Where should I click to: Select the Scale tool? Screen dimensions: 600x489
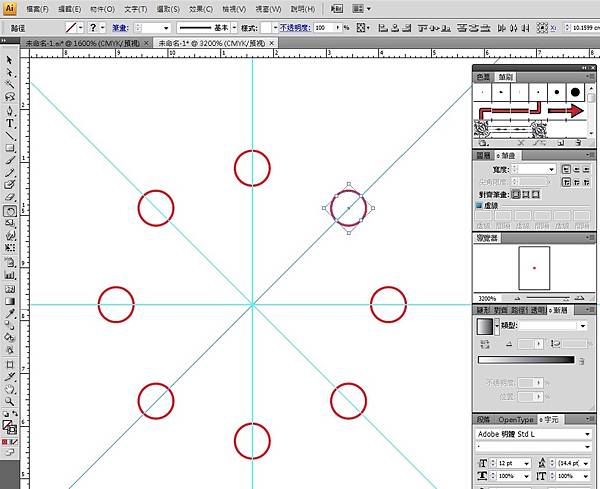10,223
